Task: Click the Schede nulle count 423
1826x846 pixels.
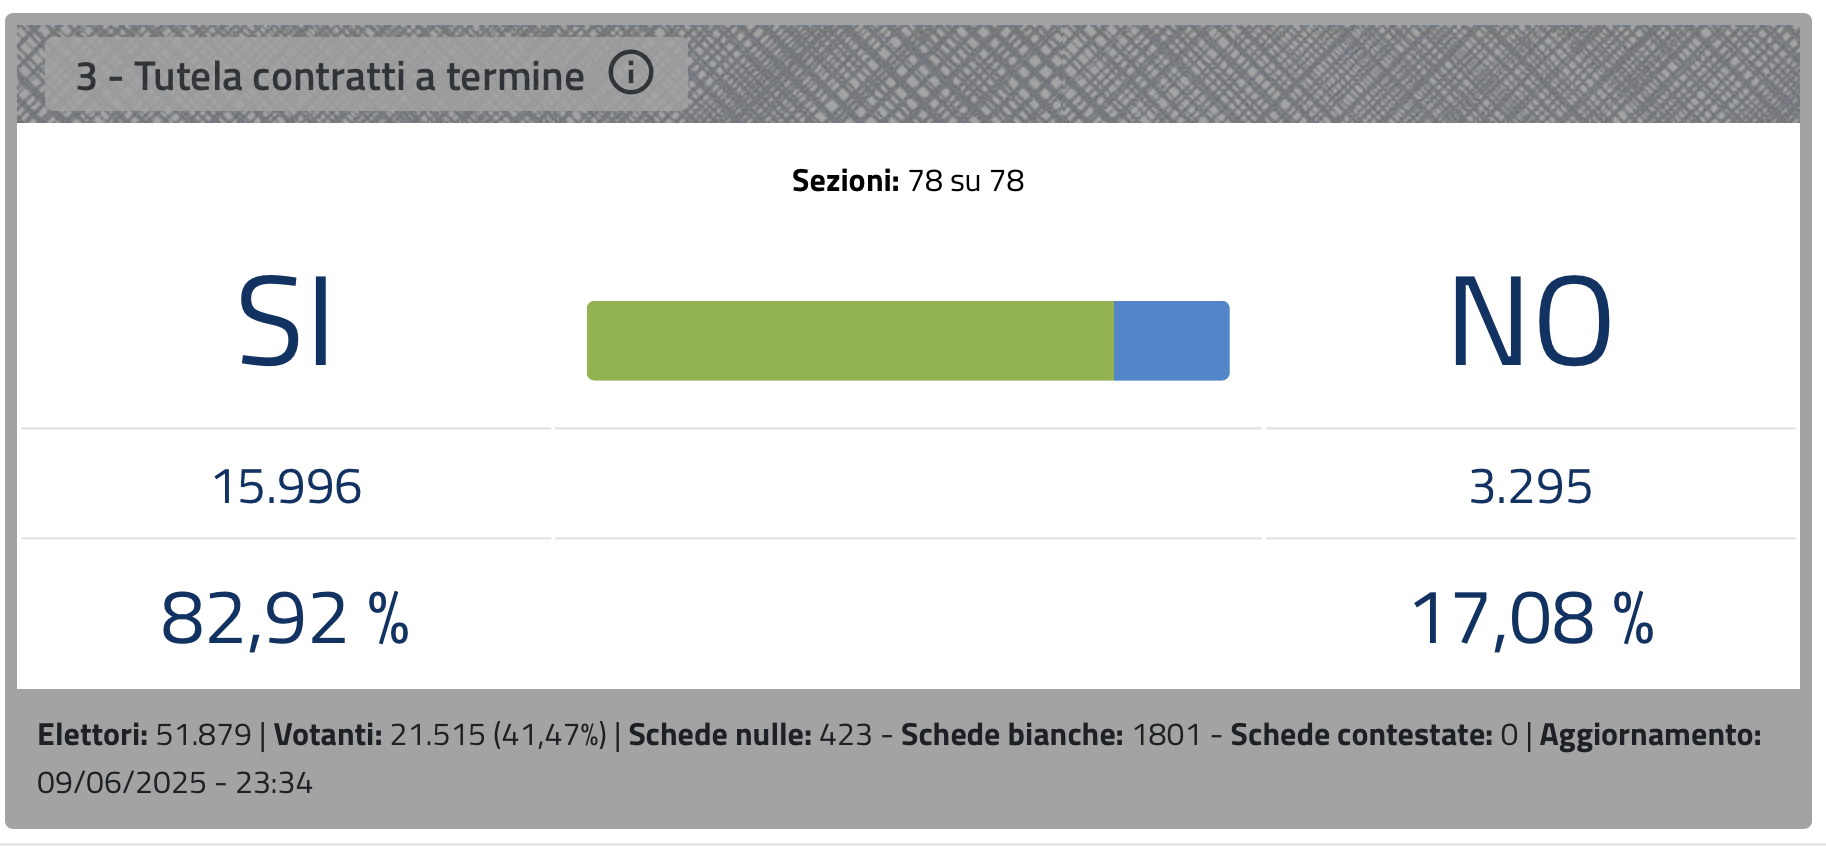Action: tap(846, 735)
